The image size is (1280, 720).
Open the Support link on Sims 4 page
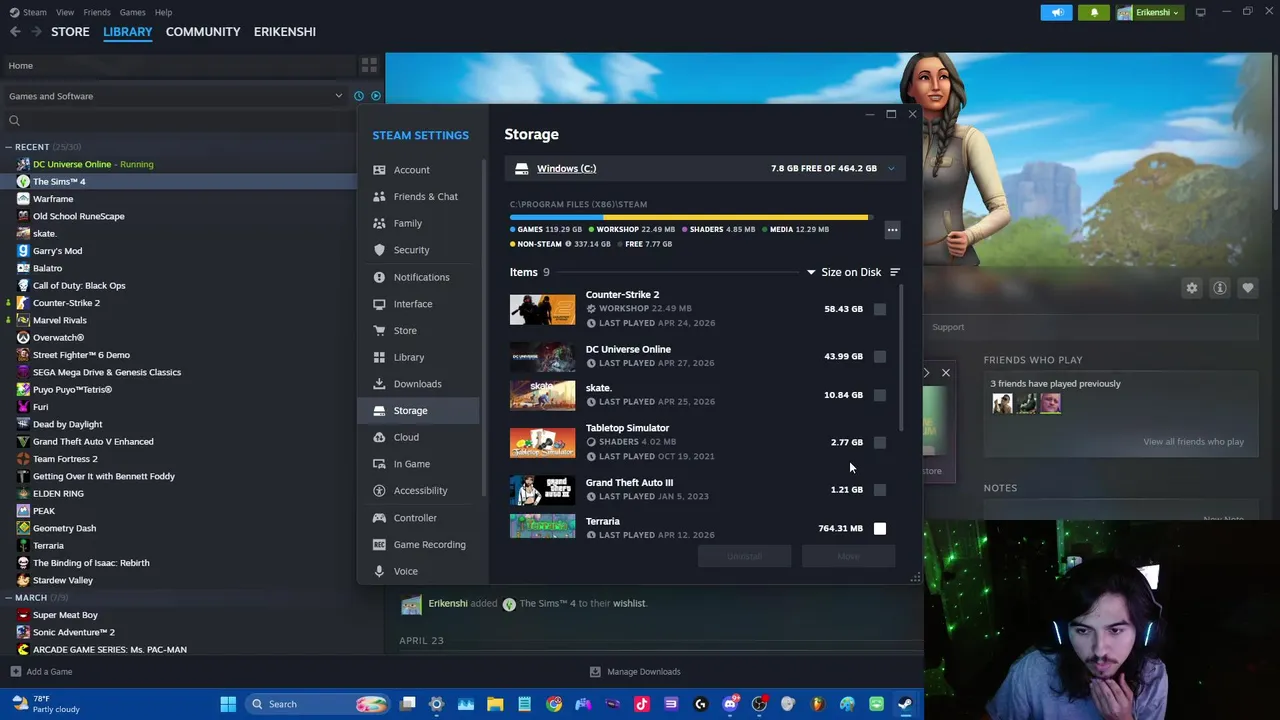tap(948, 327)
